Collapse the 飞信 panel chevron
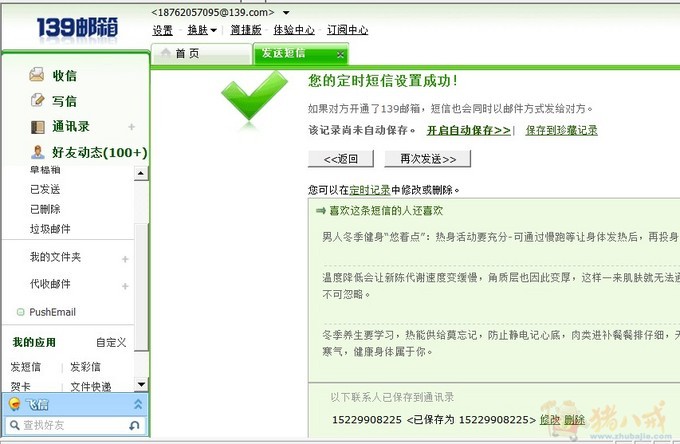Image resolution: width=680 pixels, height=444 pixels. pos(138,404)
